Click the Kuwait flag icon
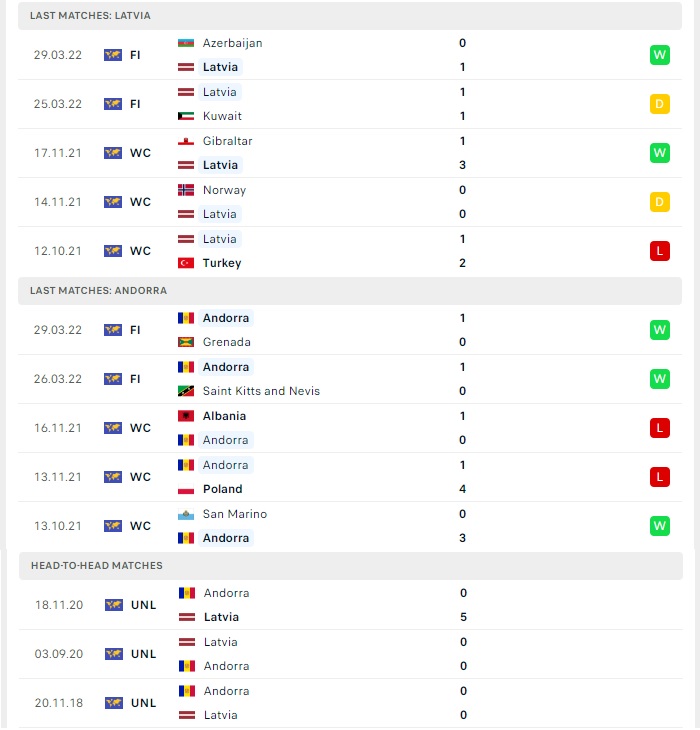 coord(186,116)
